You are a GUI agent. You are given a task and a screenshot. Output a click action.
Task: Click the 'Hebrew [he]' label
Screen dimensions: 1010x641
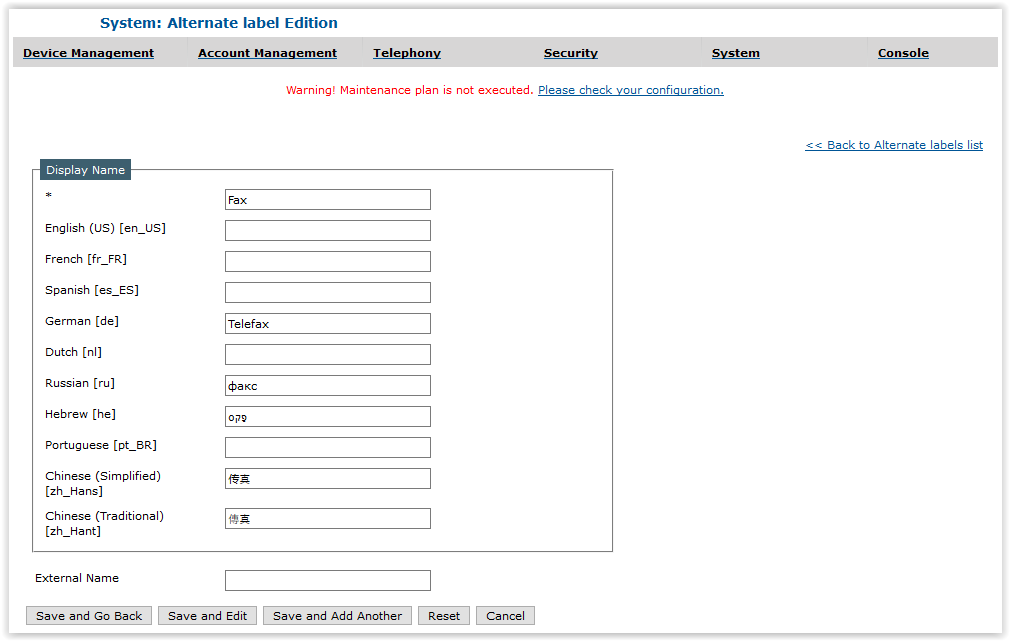point(81,414)
